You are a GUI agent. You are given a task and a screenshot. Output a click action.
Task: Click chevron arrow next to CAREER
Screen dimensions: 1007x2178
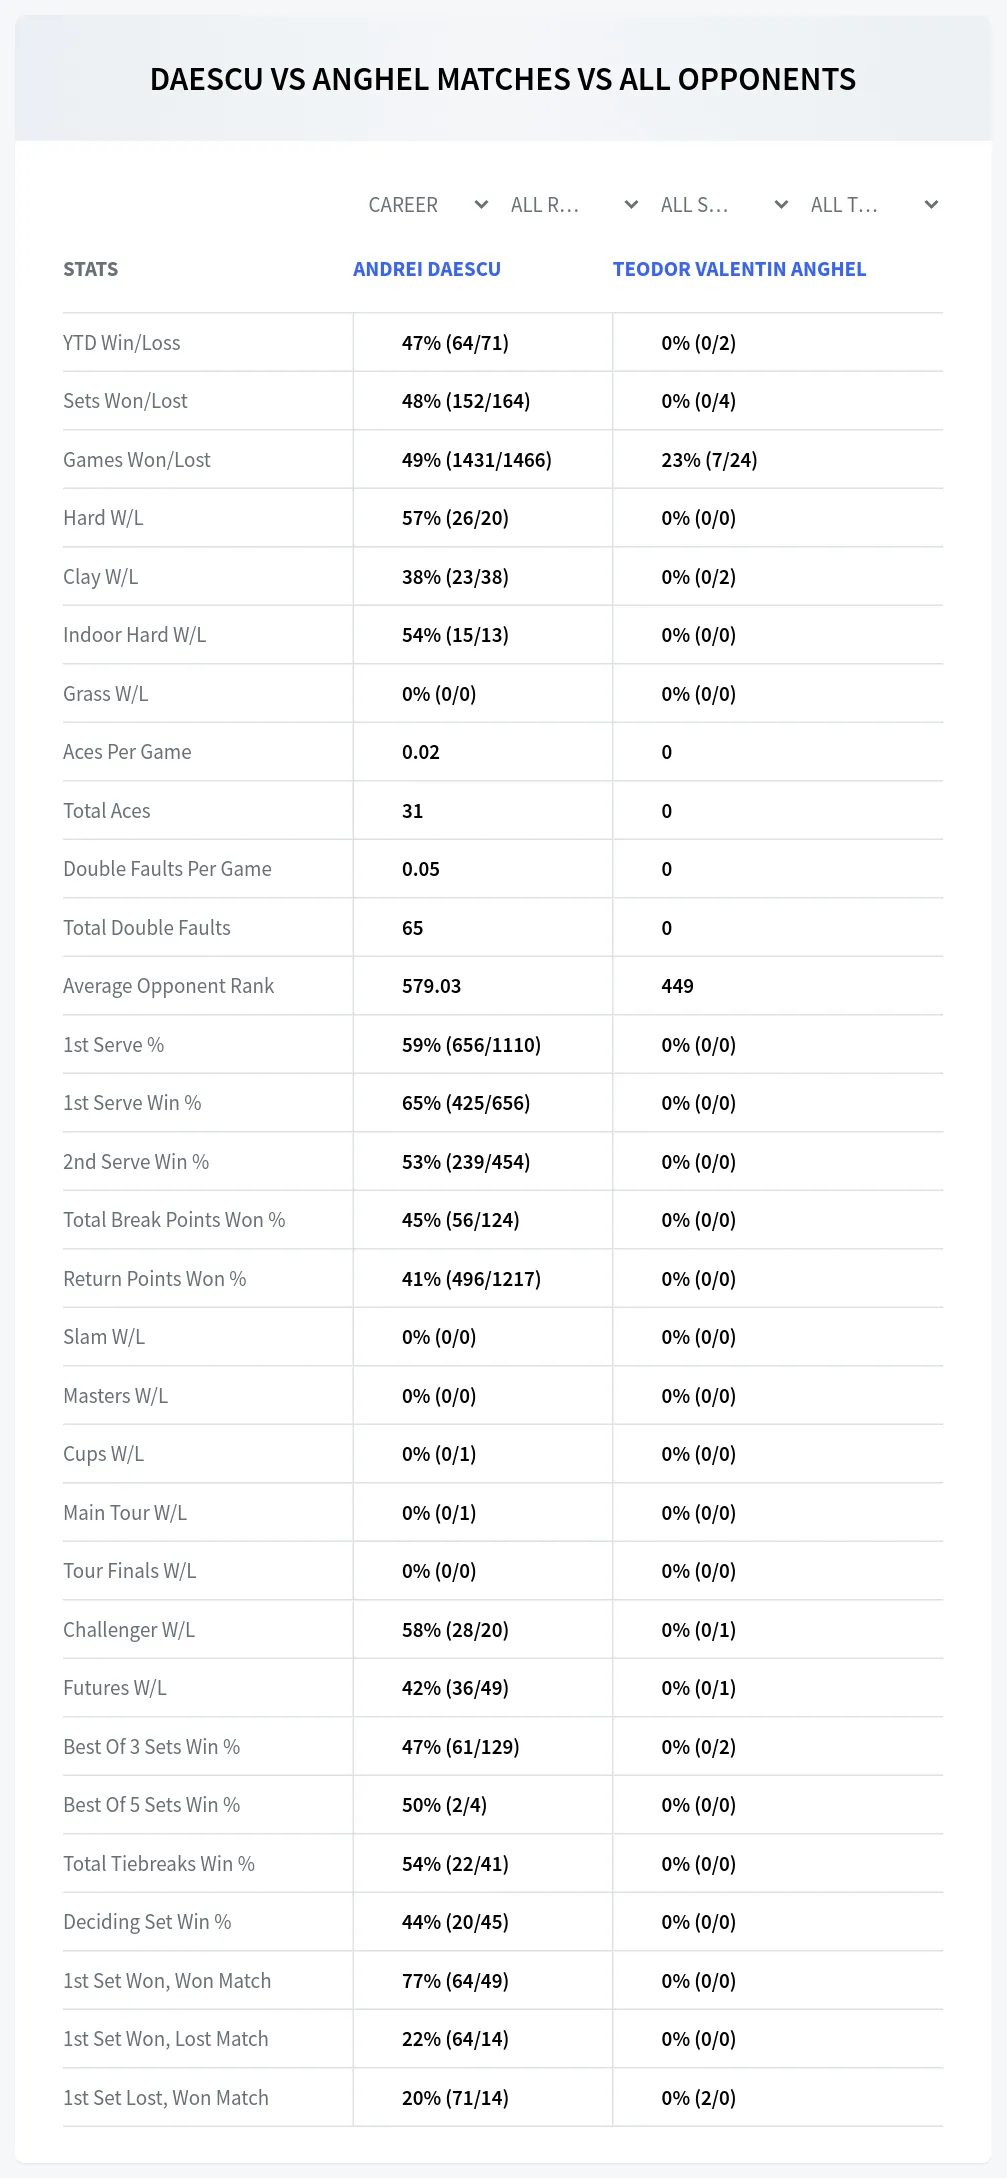tap(481, 205)
